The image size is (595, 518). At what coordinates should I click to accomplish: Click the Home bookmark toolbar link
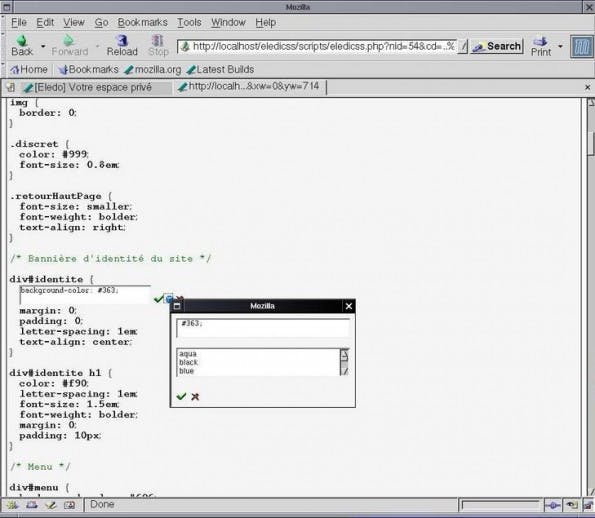click(29, 69)
